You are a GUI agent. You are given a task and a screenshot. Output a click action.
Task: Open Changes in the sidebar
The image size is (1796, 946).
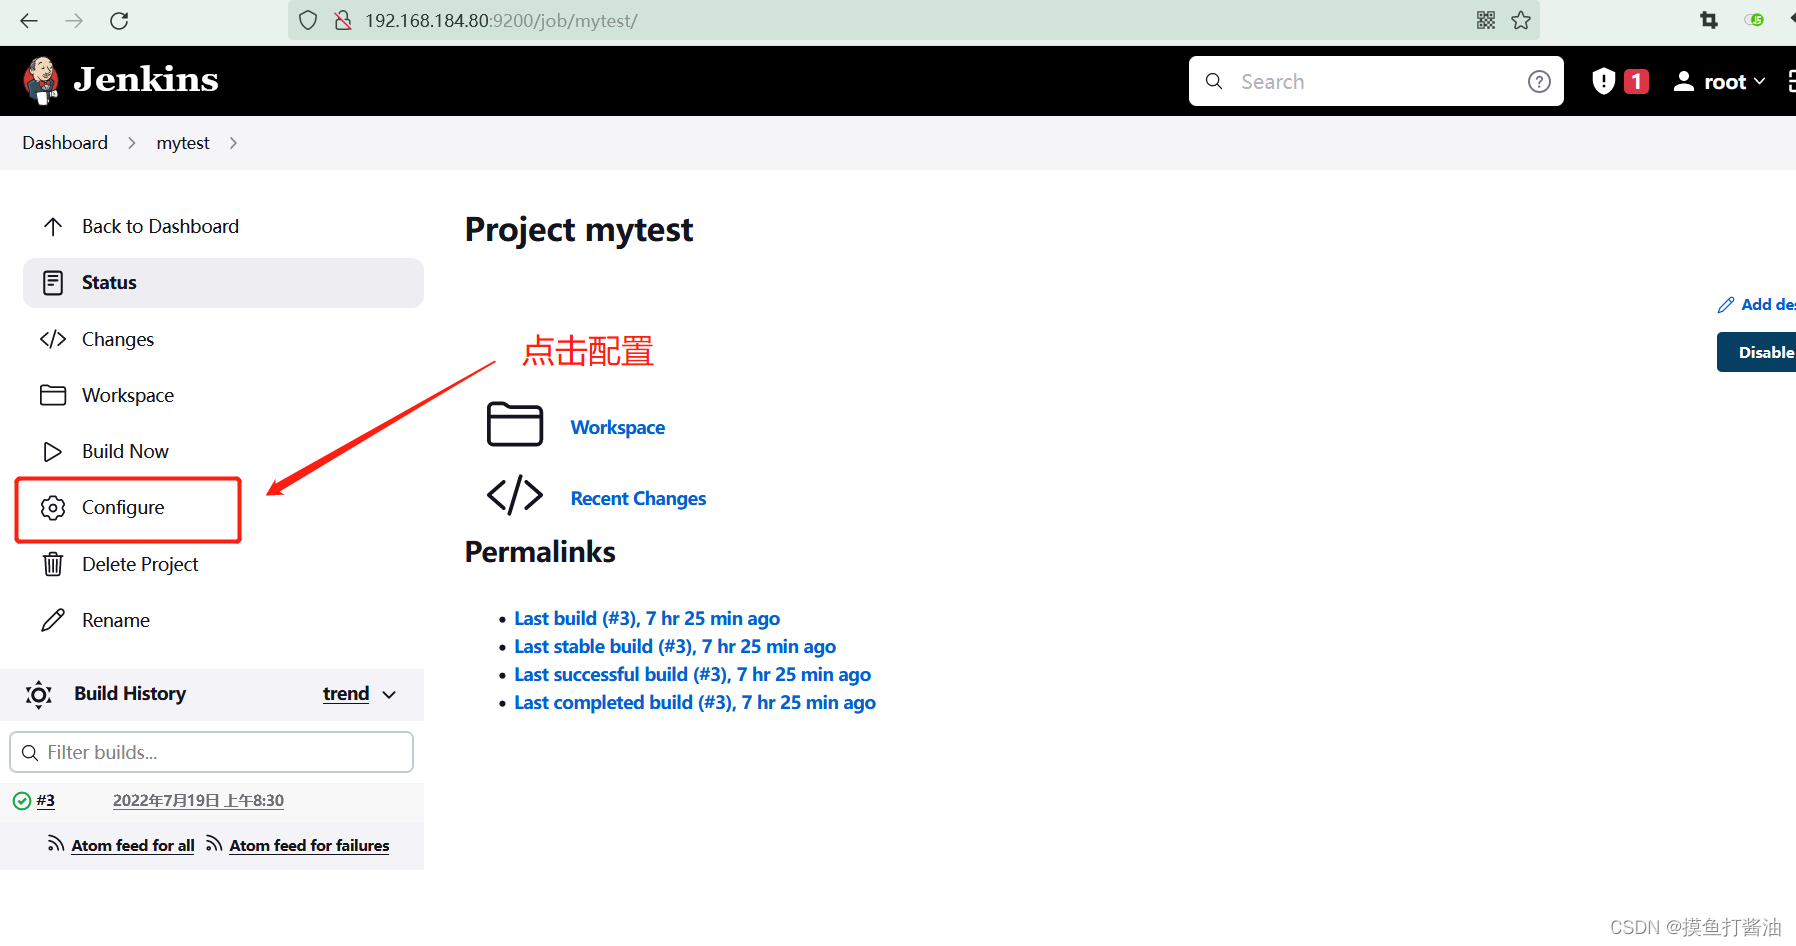223,339
